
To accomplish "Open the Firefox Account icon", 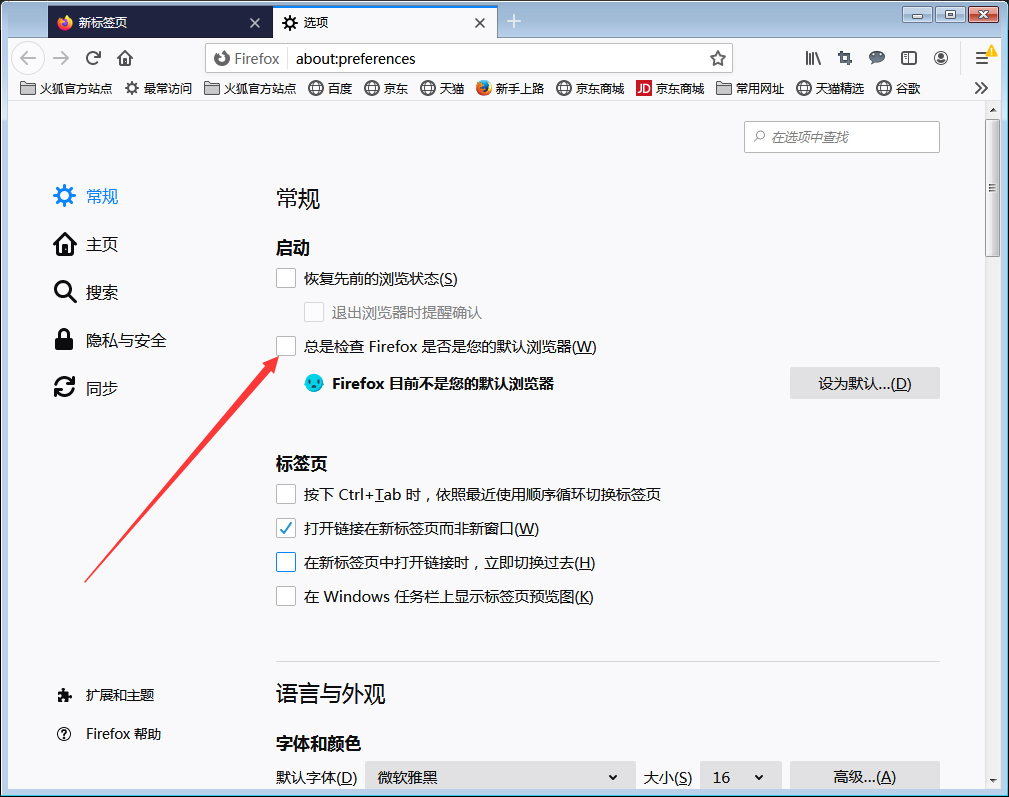I will (x=940, y=58).
